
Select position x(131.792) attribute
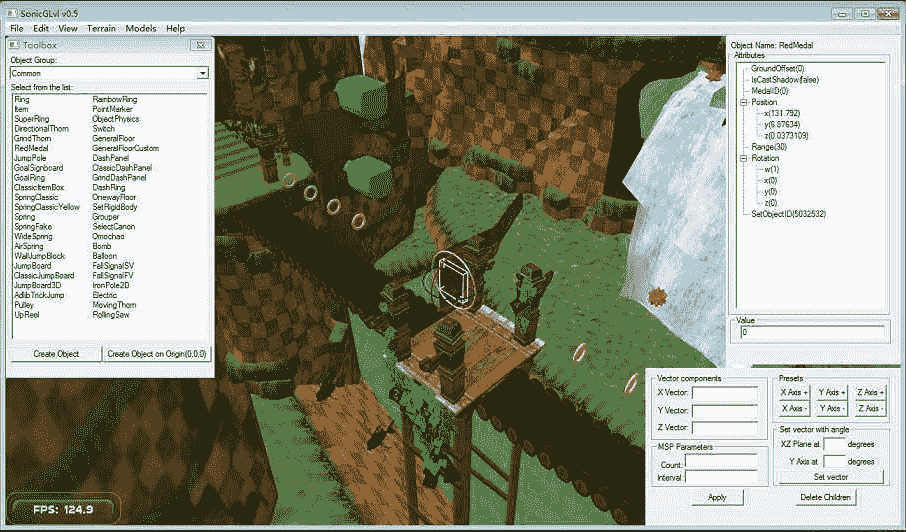[x=781, y=113]
